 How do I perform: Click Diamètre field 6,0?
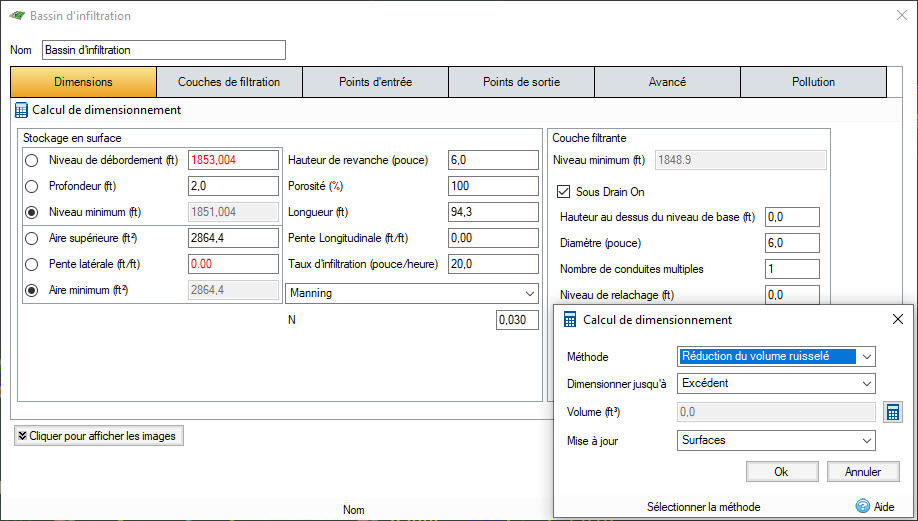pyautogui.click(x=792, y=243)
